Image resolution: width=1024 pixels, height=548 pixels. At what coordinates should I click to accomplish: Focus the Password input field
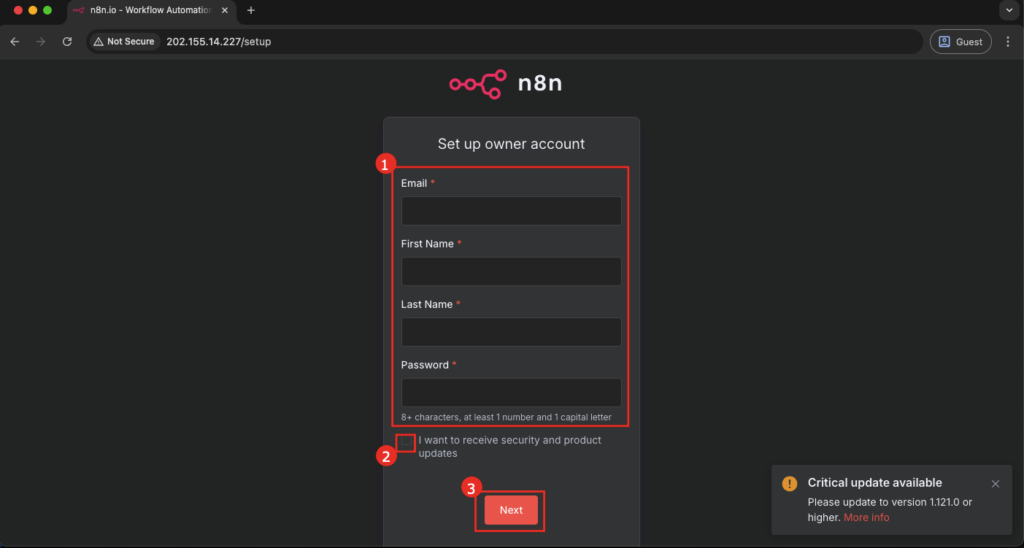tap(511, 393)
